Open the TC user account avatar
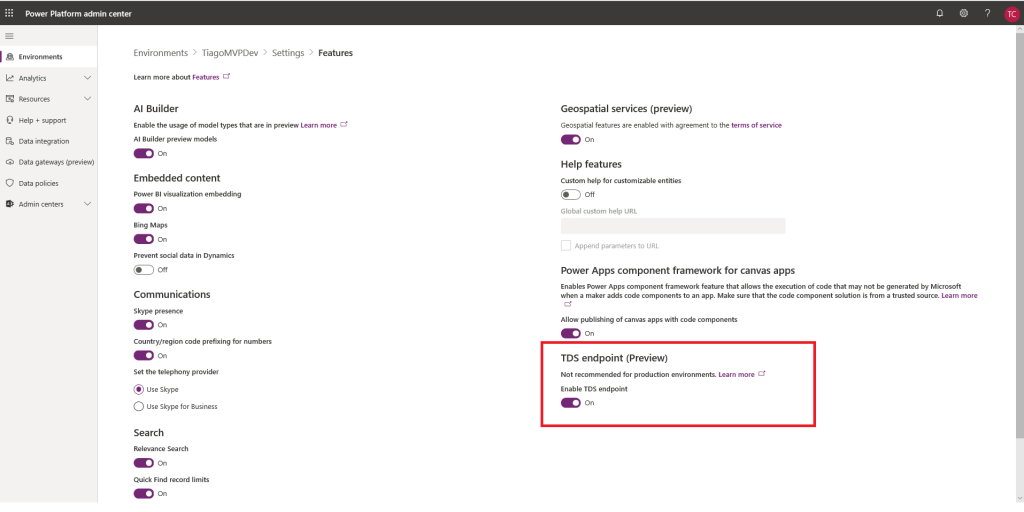1024x512 pixels. click(x=1010, y=13)
